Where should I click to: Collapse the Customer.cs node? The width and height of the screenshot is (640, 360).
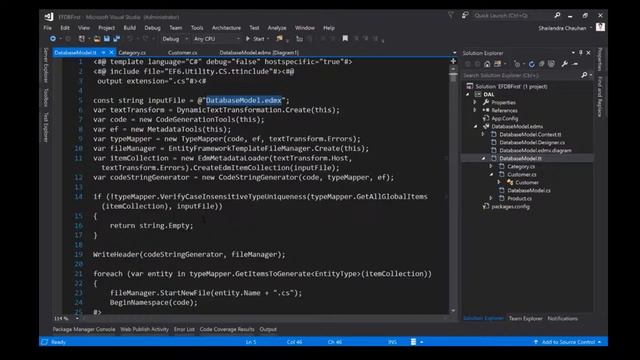click(x=491, y=175)
